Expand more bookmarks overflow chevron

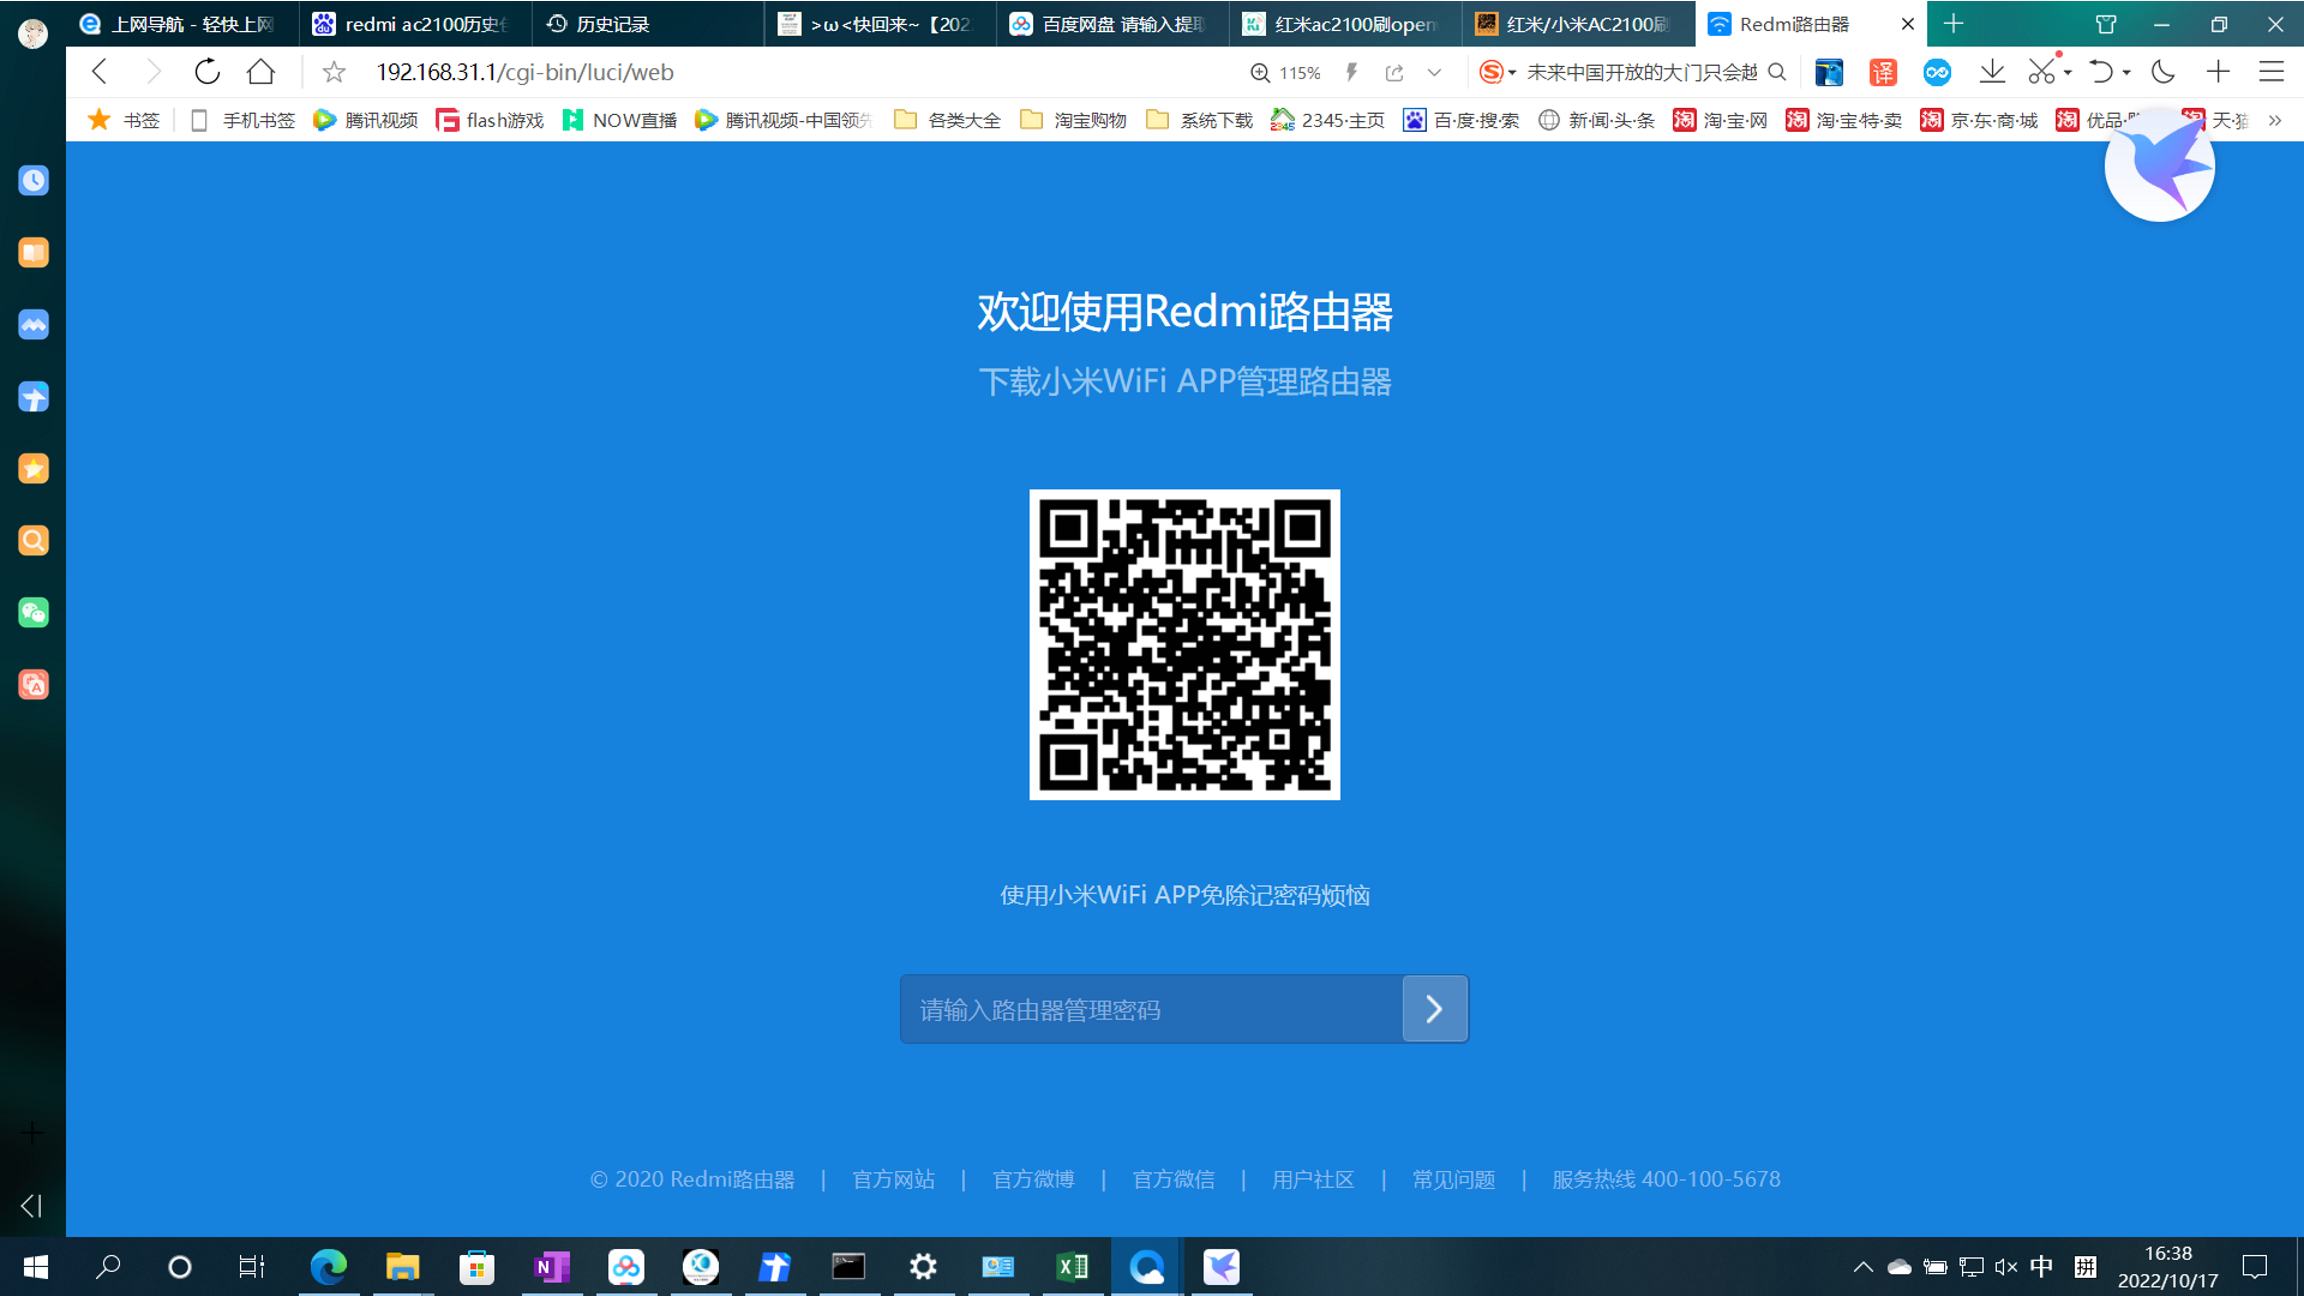[2275, 121]
